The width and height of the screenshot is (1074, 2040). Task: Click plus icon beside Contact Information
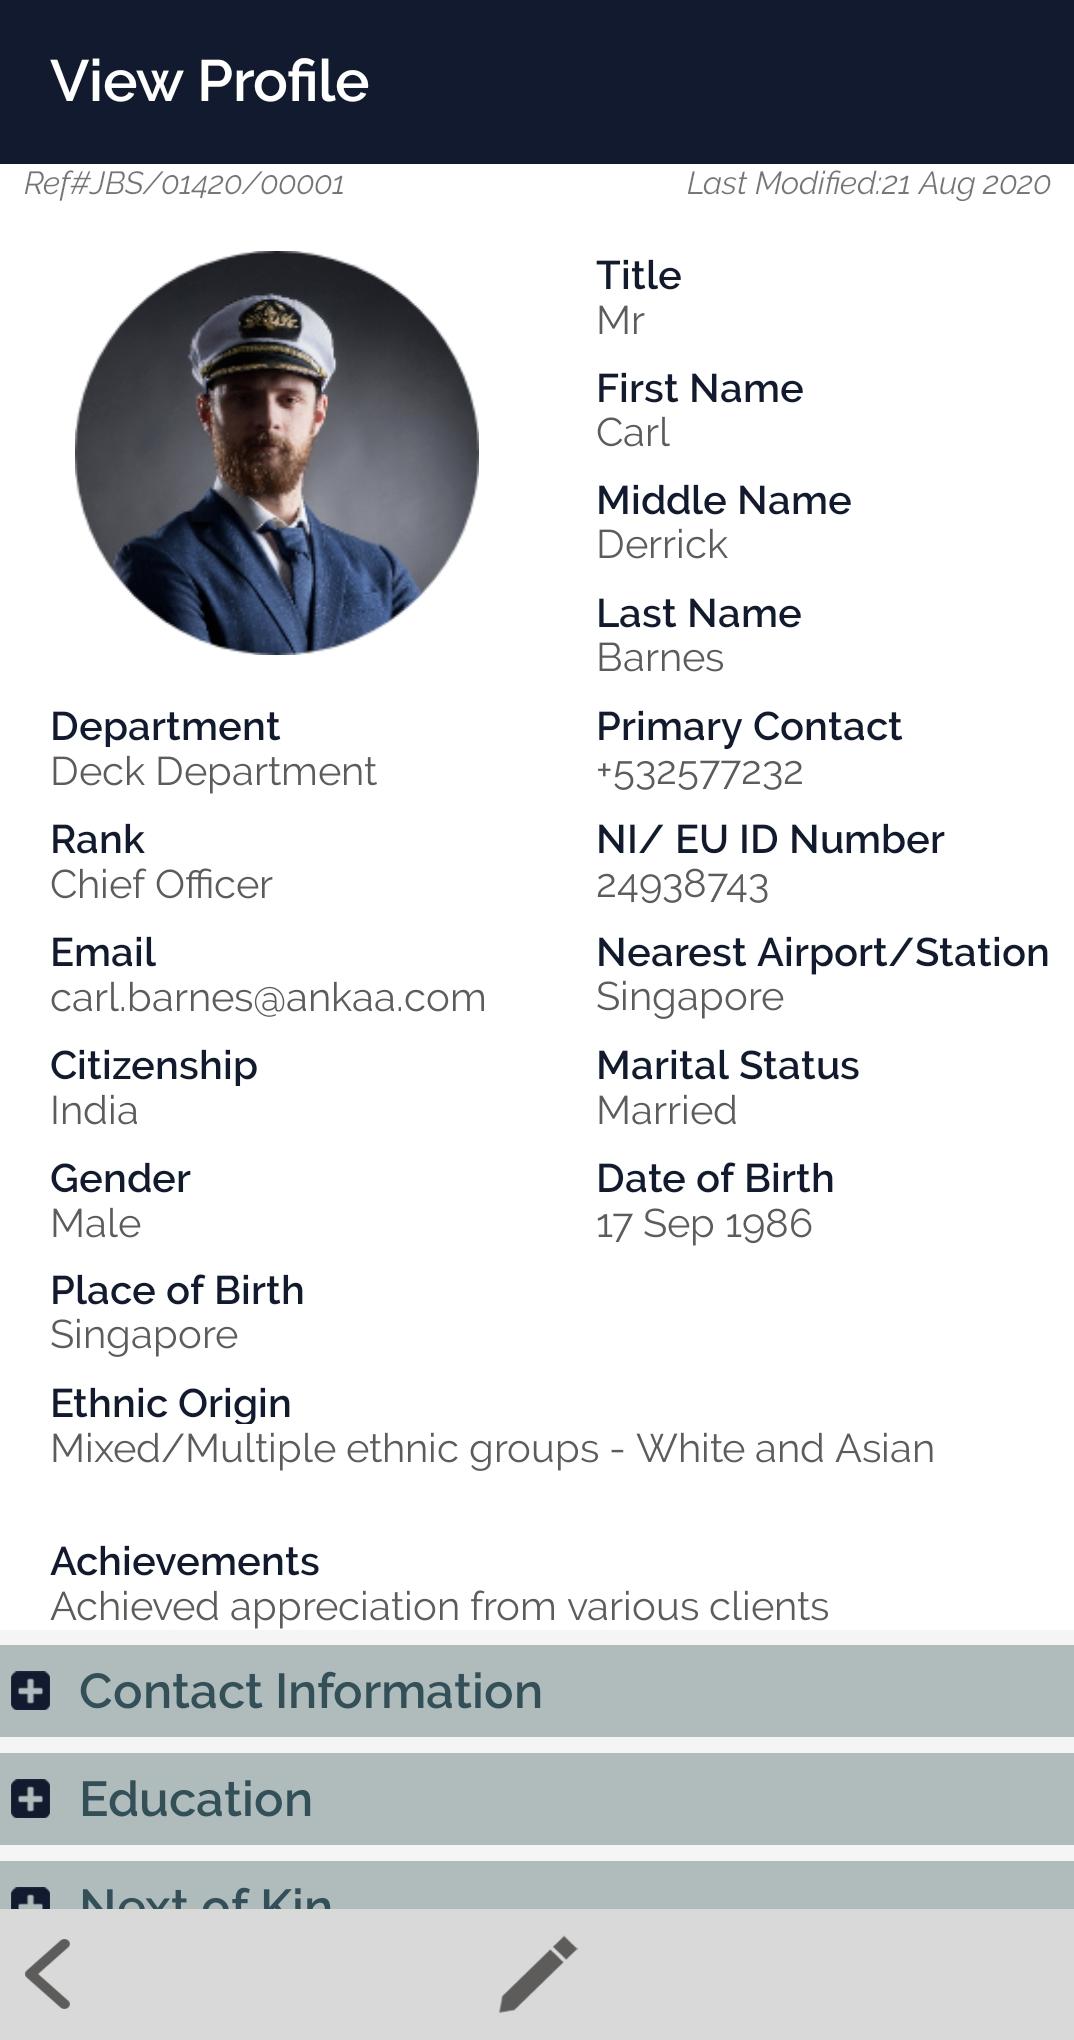(31, 1691)
